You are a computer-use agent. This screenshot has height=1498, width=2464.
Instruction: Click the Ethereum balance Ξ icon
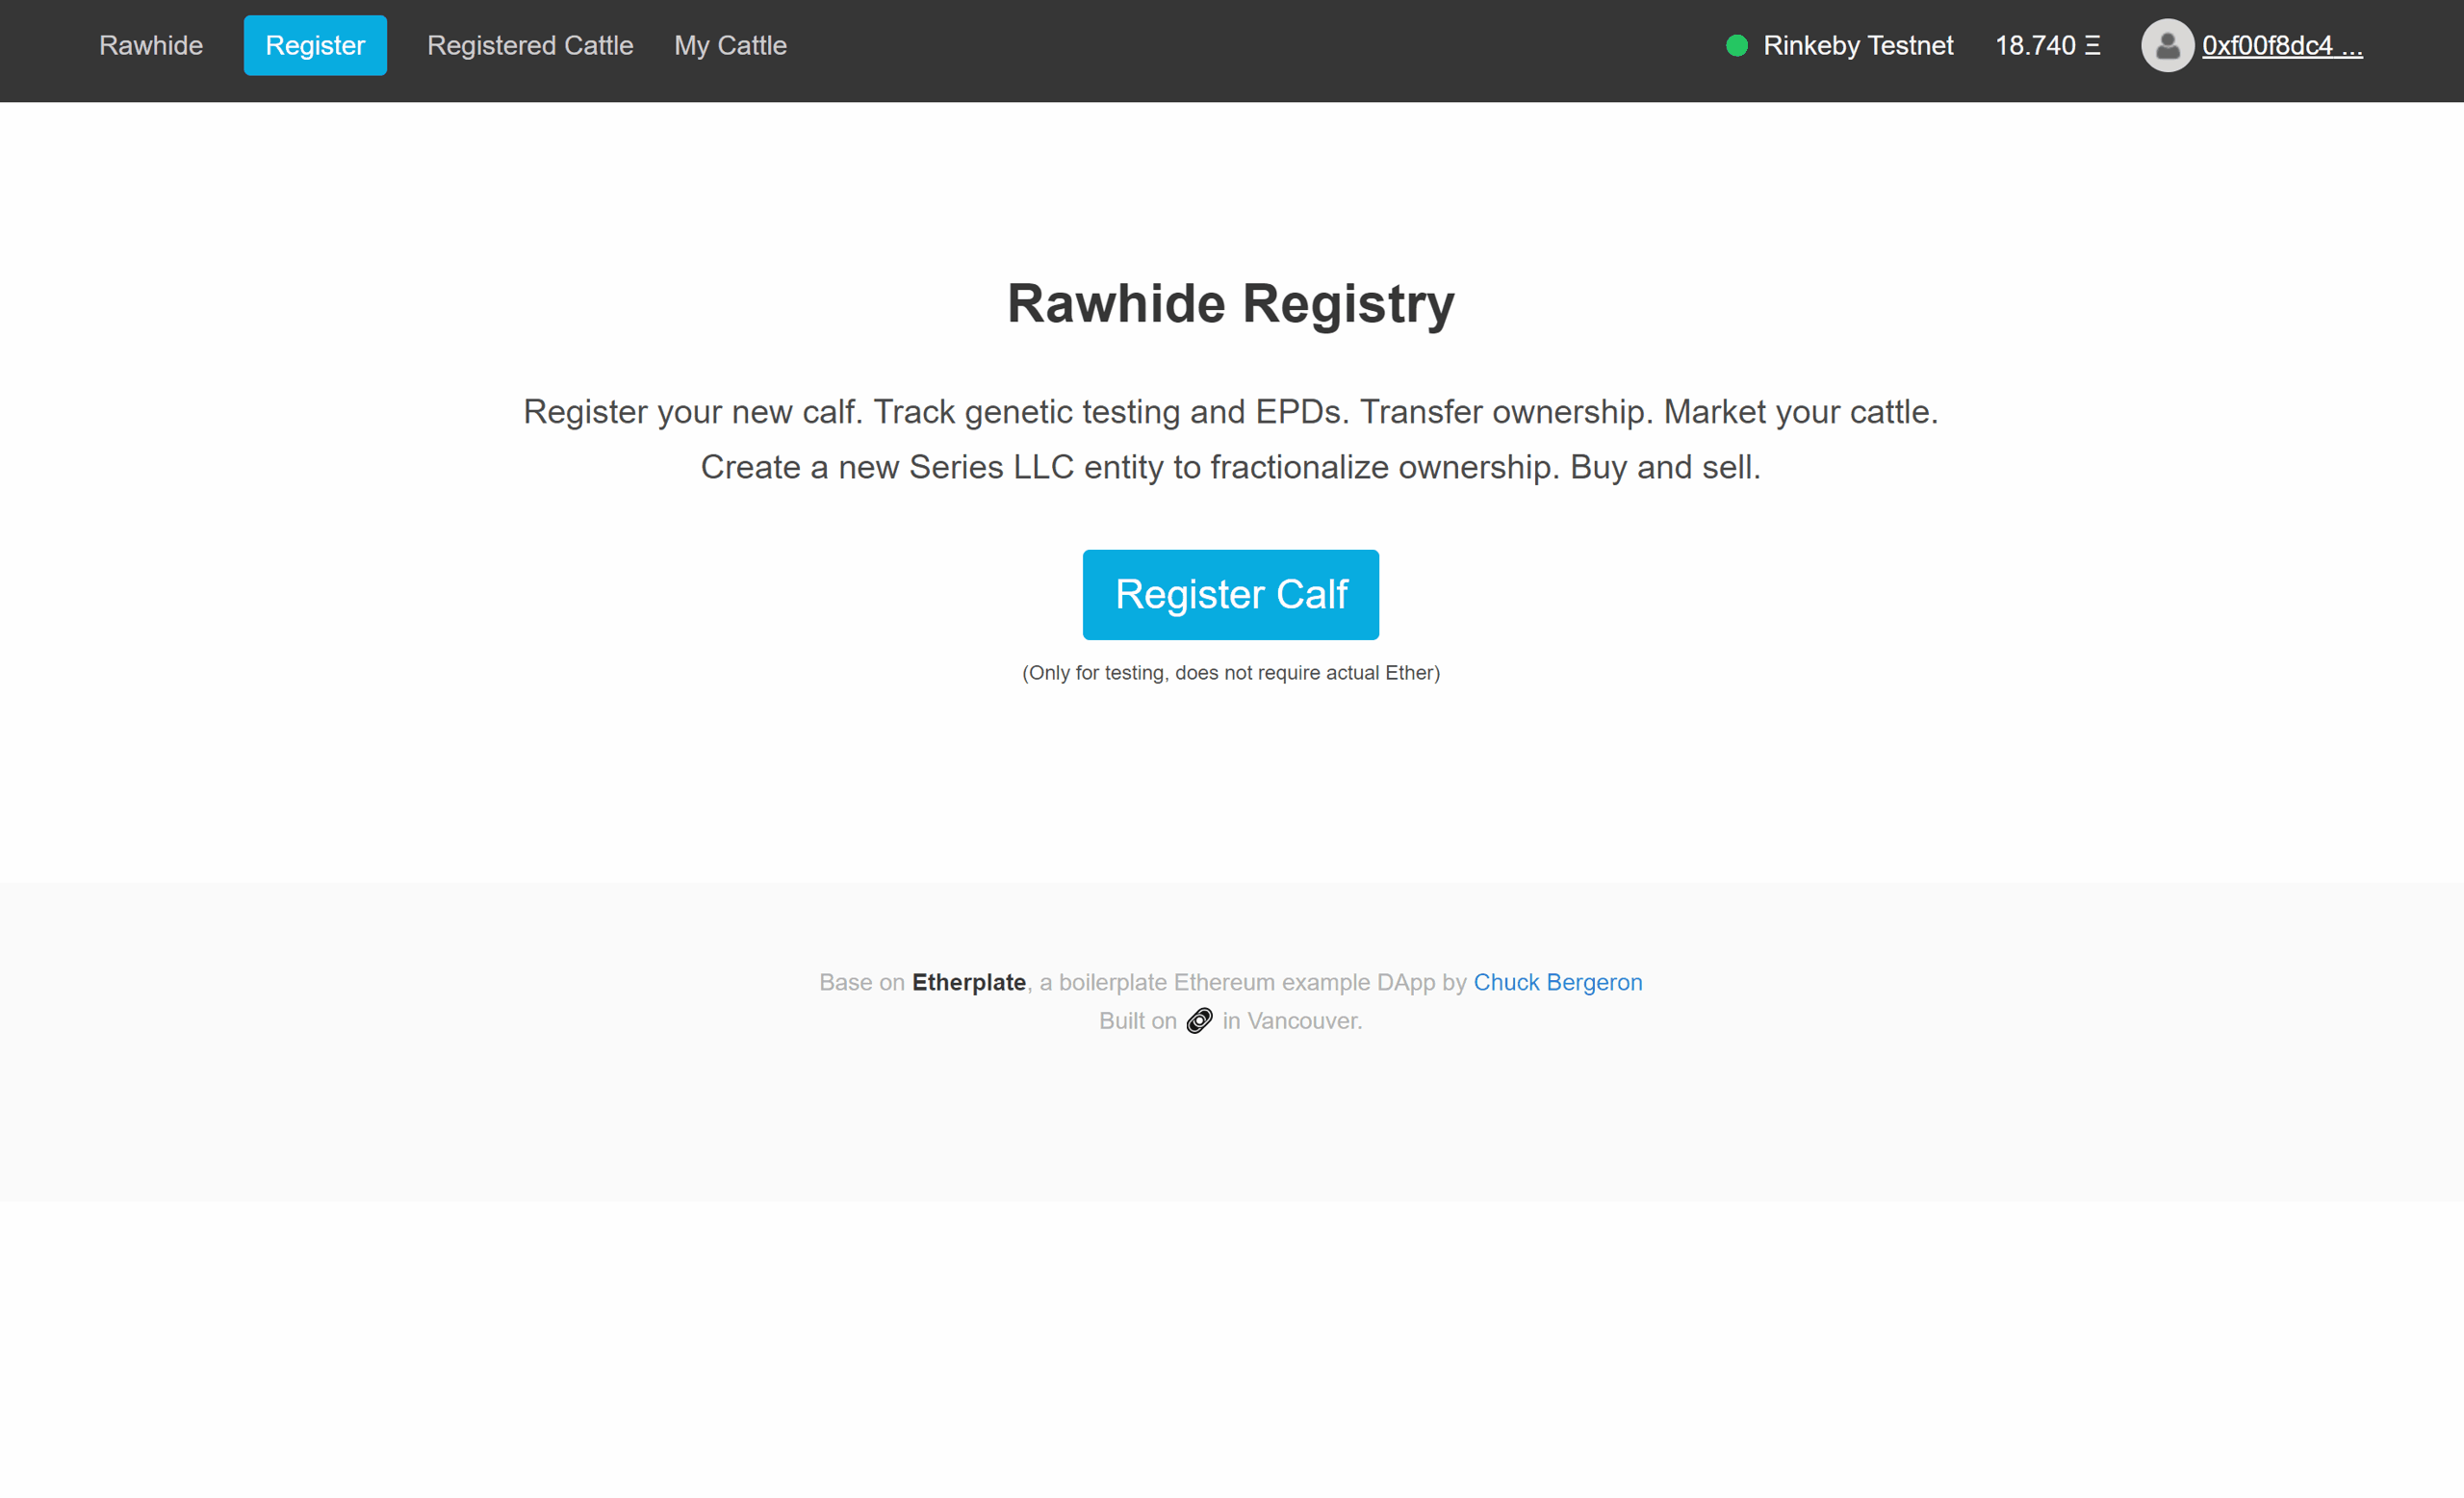pos(2099,46)
